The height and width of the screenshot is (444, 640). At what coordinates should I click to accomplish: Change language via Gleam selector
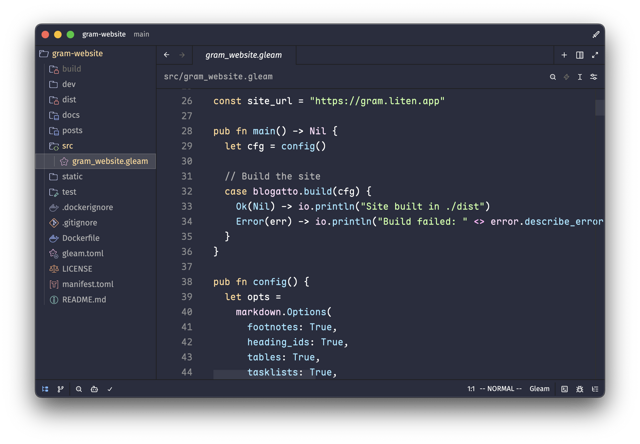(x=539, y=389)
